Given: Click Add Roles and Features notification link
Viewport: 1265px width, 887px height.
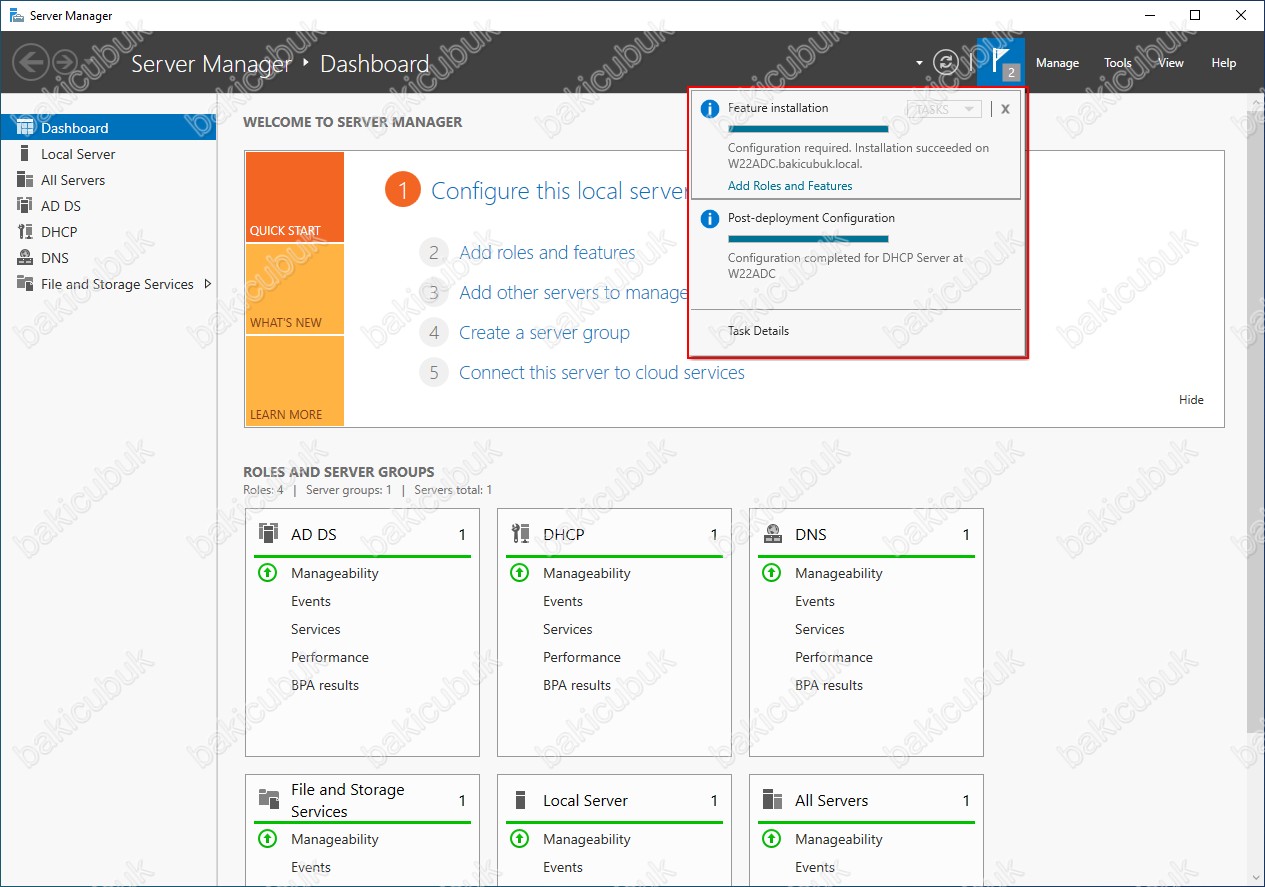Looking at the screenshot, I should click(790, 186).
